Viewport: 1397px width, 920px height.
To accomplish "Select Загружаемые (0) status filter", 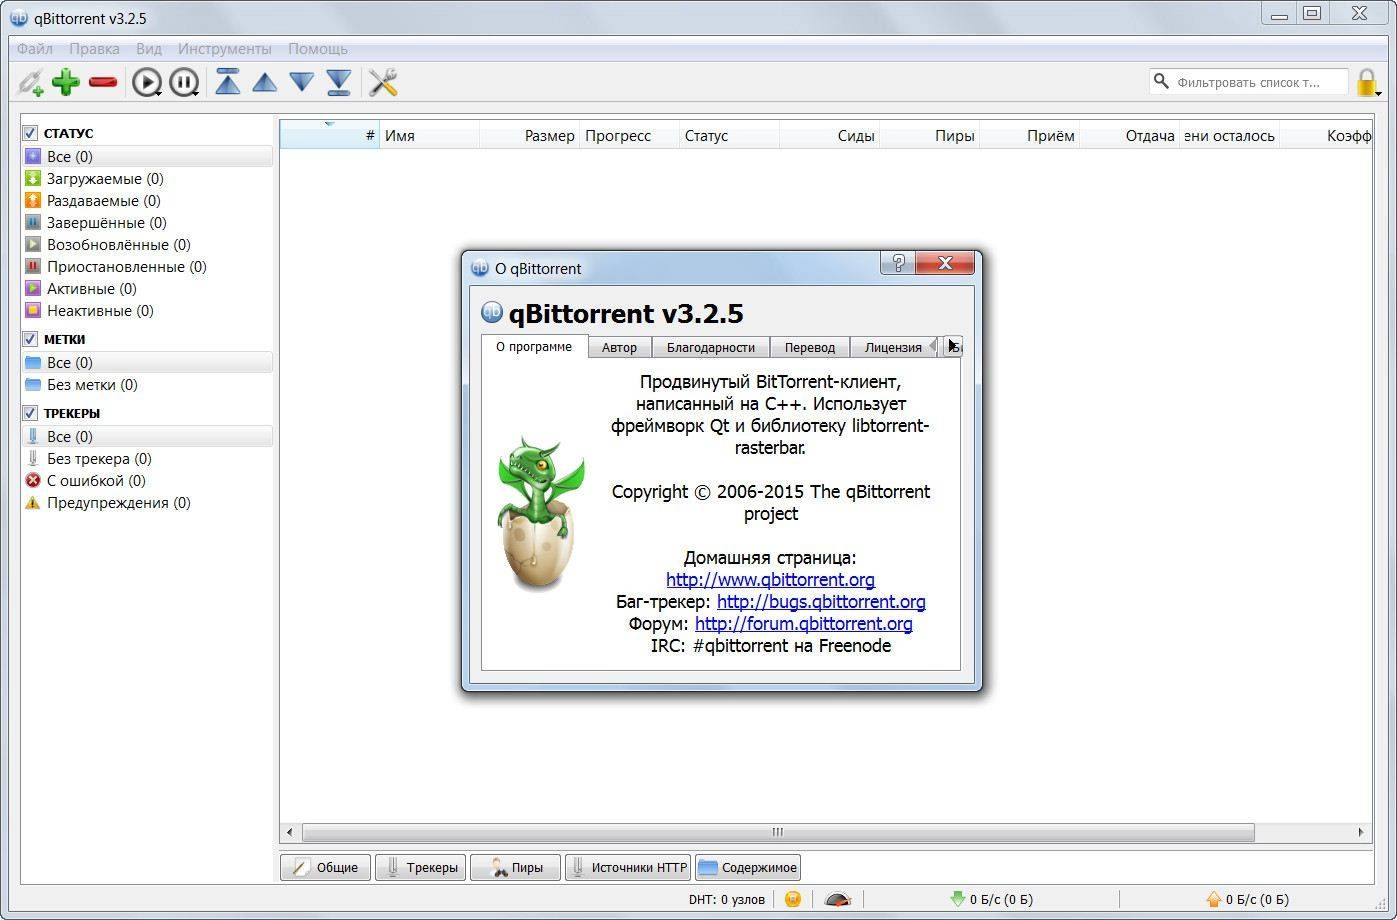I will point(147,179).
